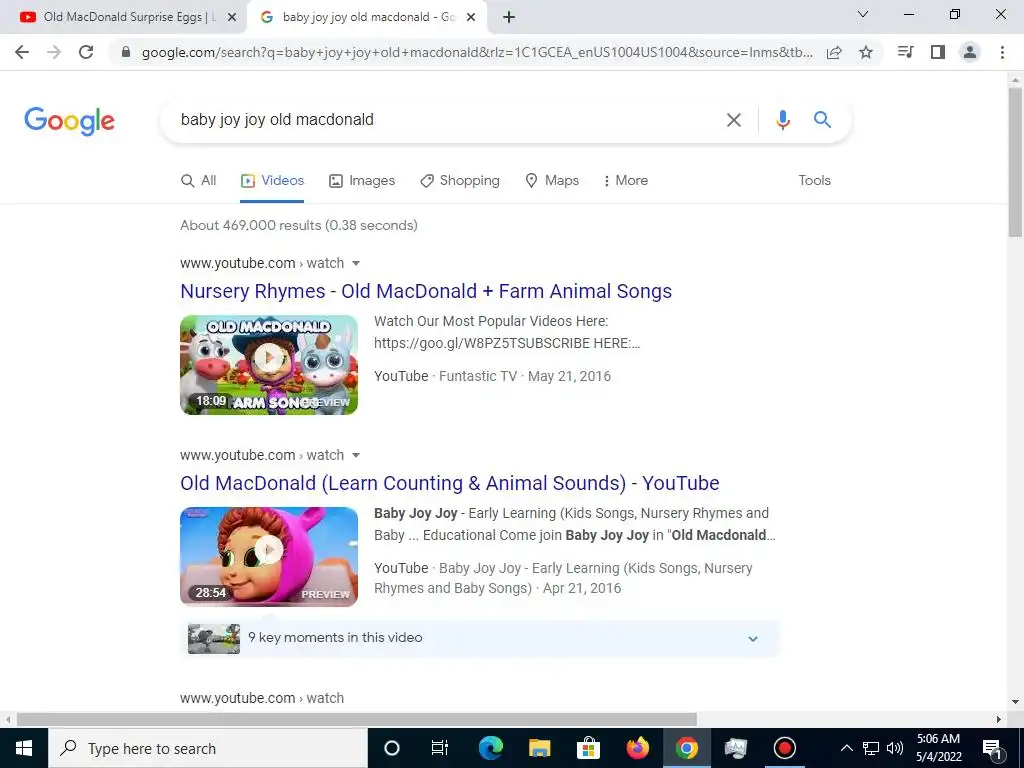Bookmark this page with the star icon

point(866,52)
